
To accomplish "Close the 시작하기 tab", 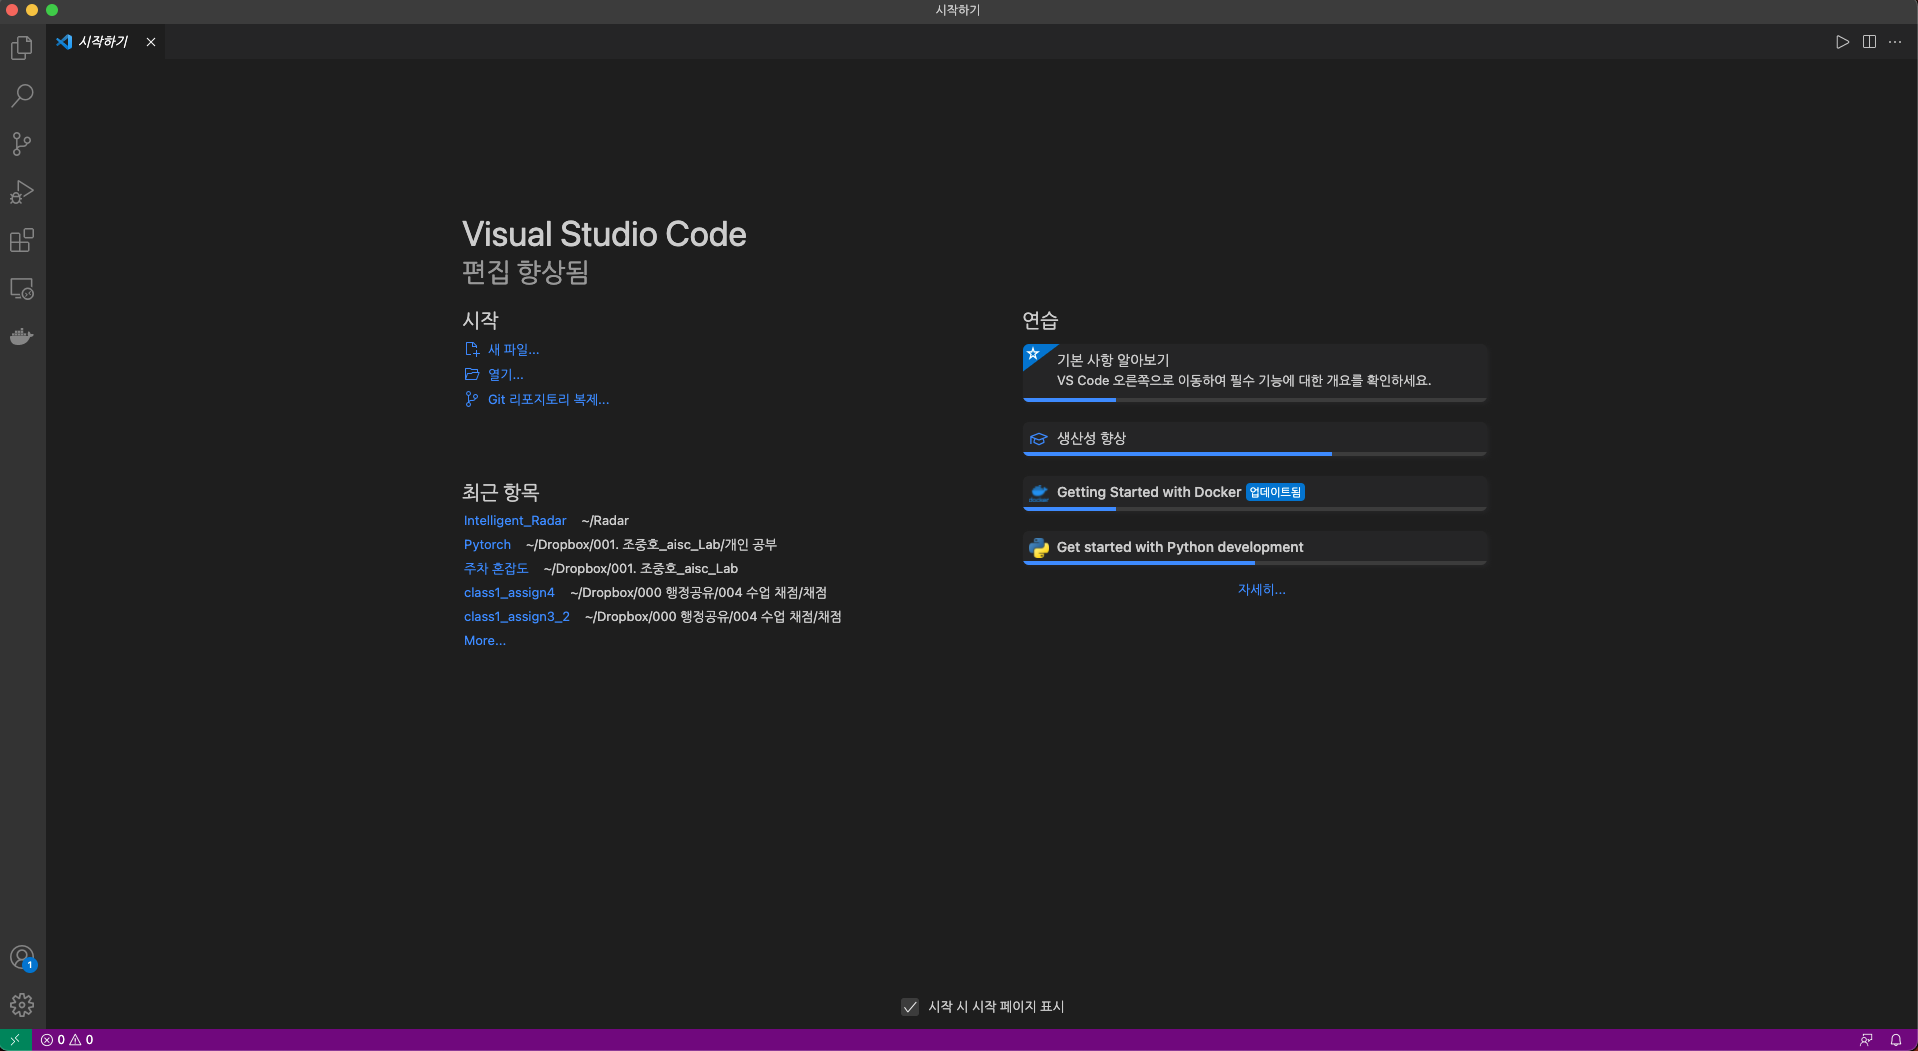I will tap(151, 42).
